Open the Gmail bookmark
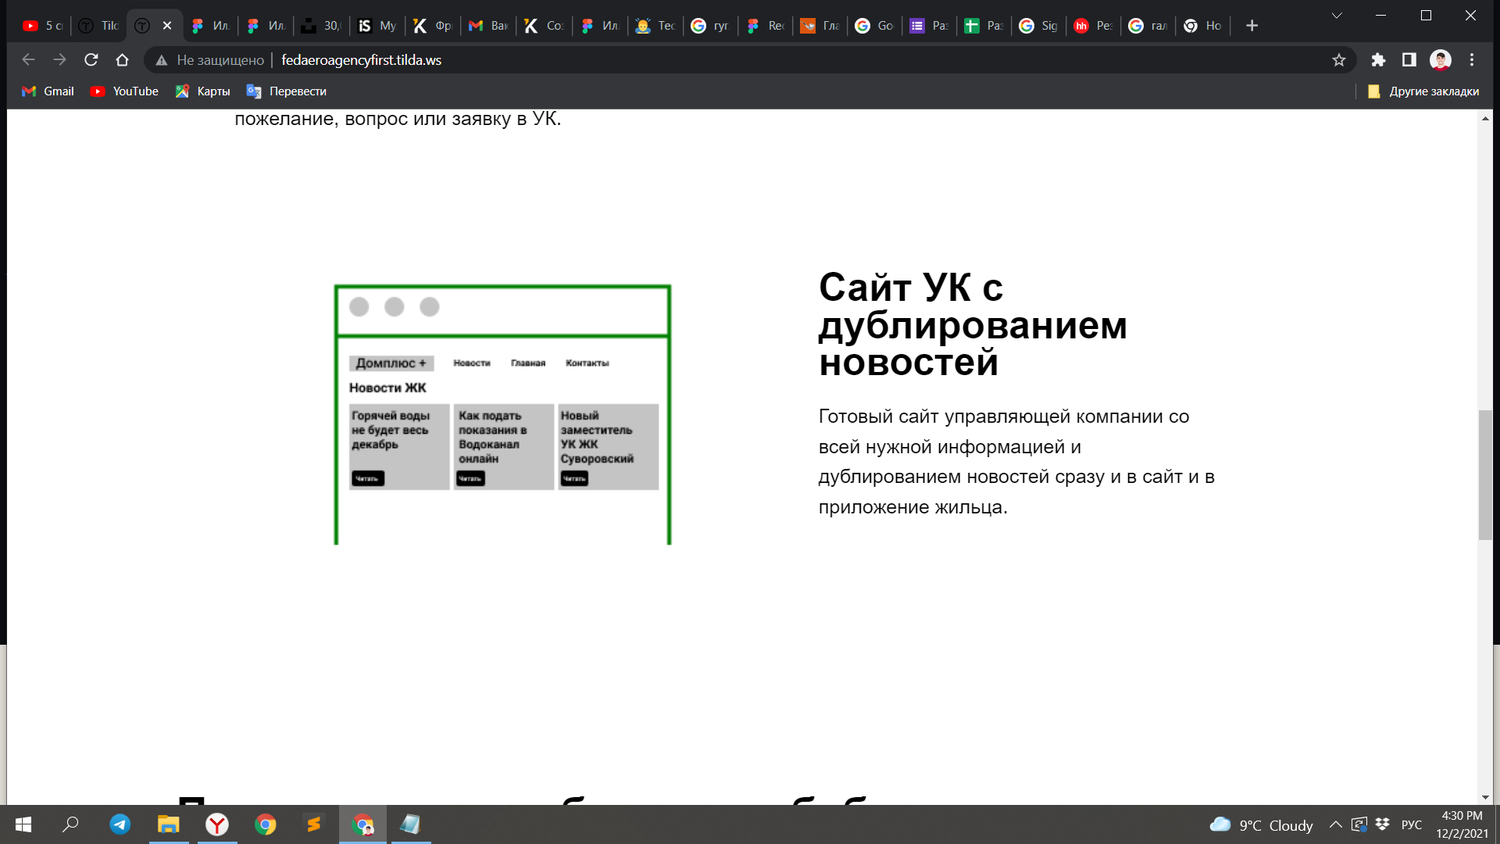This screenshot has width=1500, height=844. click(48, 91)
